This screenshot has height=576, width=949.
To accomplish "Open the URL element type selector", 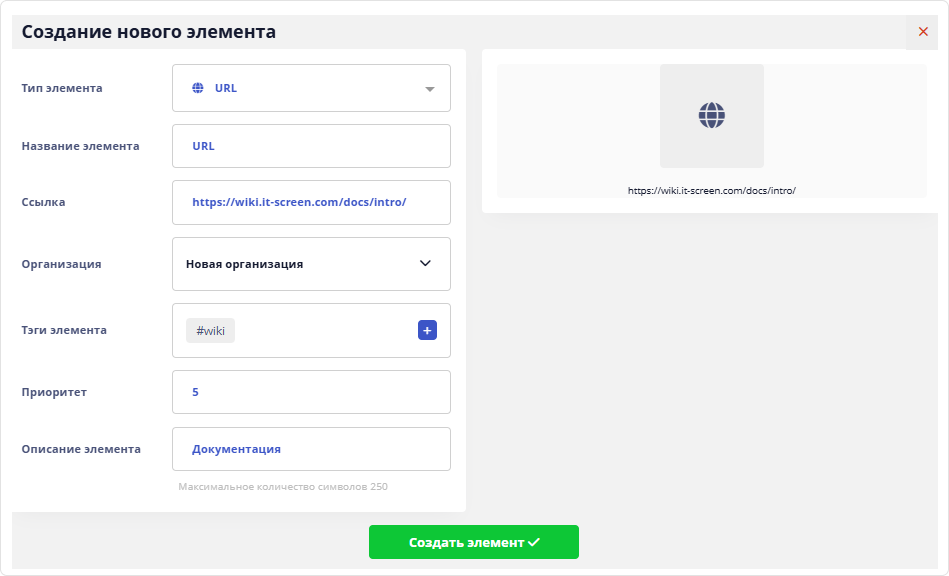I will click(311, 88).
